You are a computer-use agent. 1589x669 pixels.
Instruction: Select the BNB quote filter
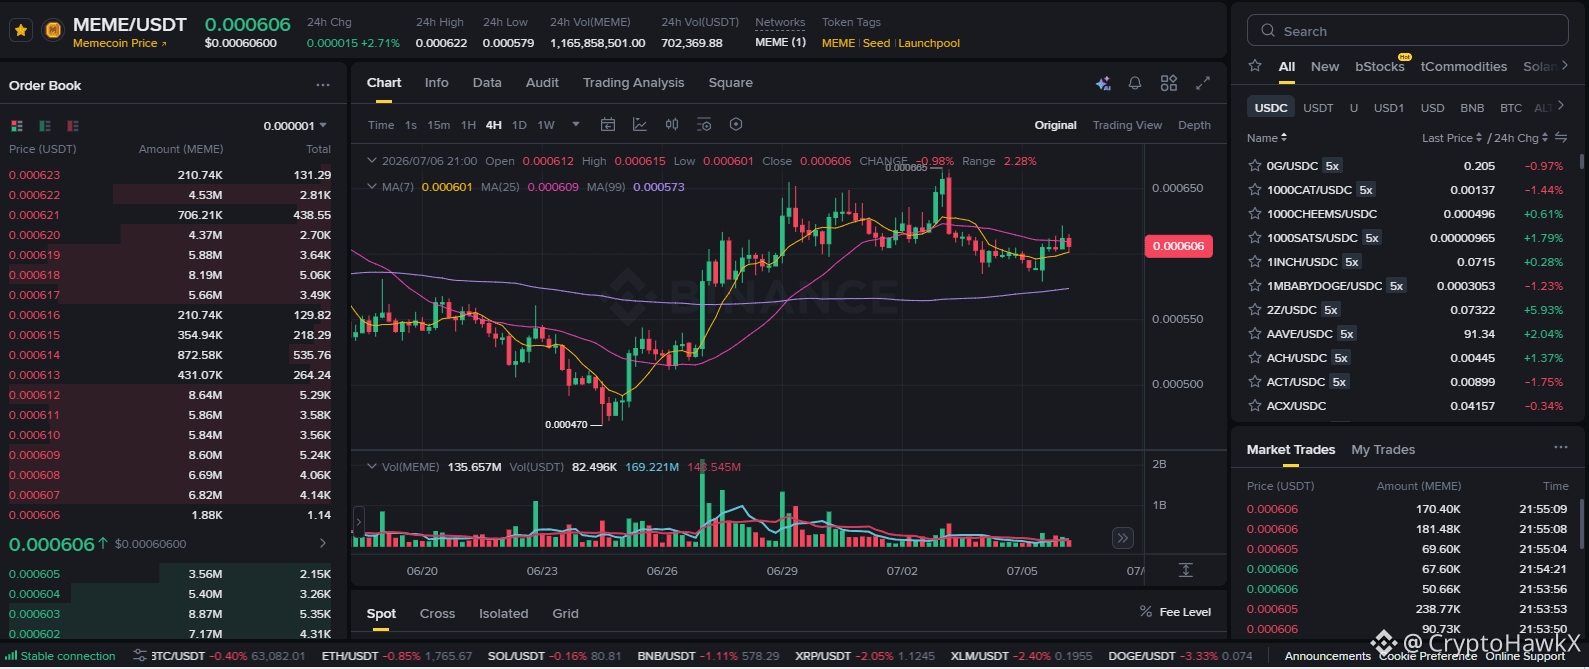1472,108
